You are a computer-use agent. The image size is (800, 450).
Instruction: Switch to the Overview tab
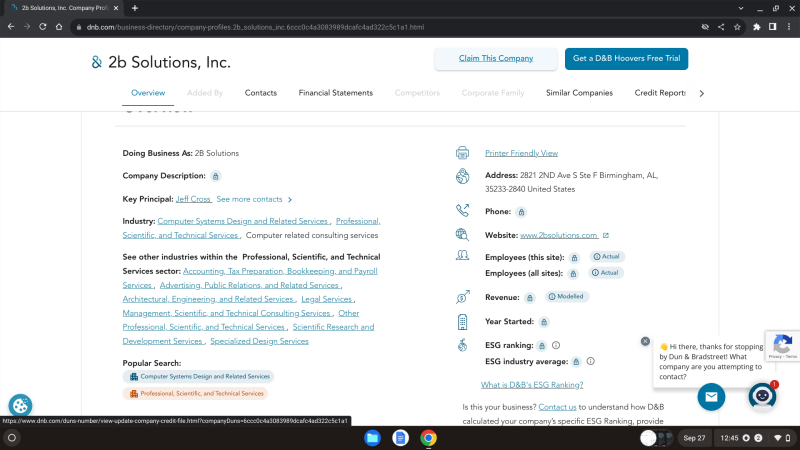click(x=148, y=93)
